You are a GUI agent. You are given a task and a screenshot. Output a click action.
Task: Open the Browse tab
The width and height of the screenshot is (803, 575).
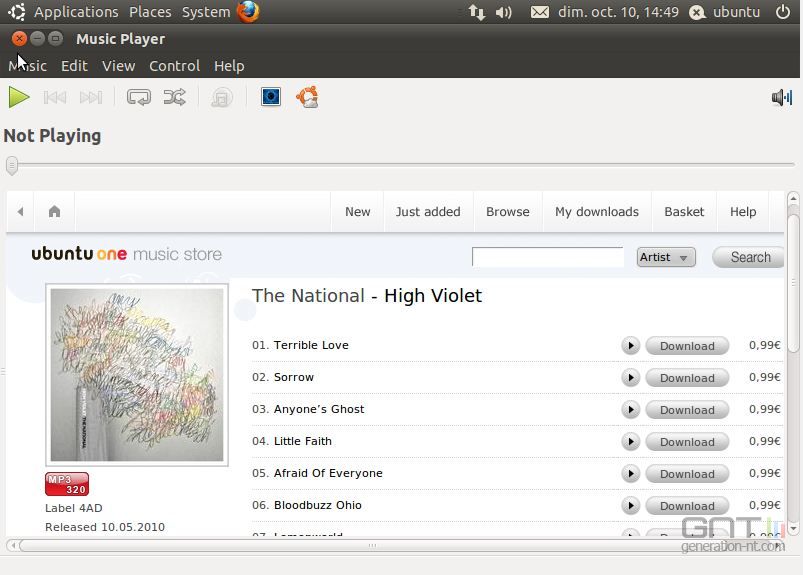(x=508, y=211)
